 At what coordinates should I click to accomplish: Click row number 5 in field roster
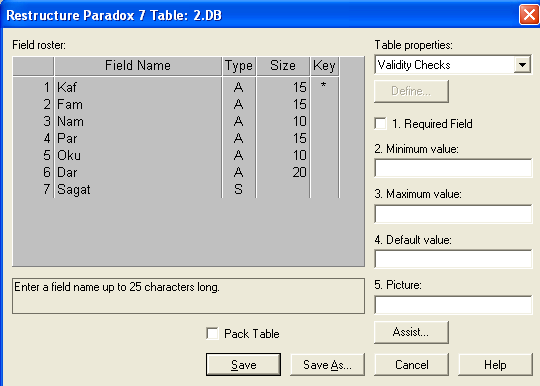(x=33, y=155)
